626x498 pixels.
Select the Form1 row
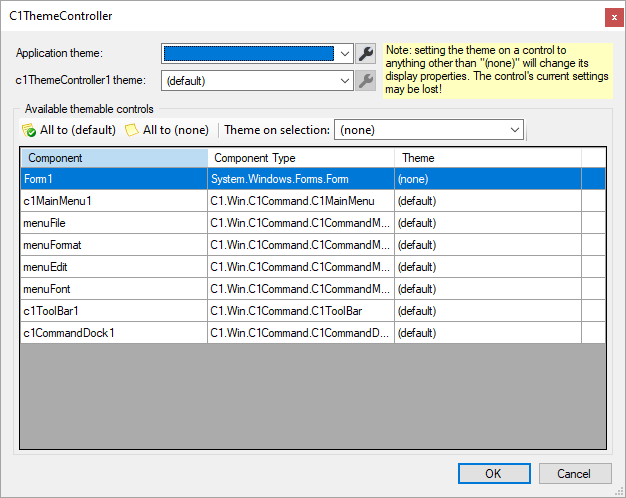pyautogui.click(x=114, y=178)
